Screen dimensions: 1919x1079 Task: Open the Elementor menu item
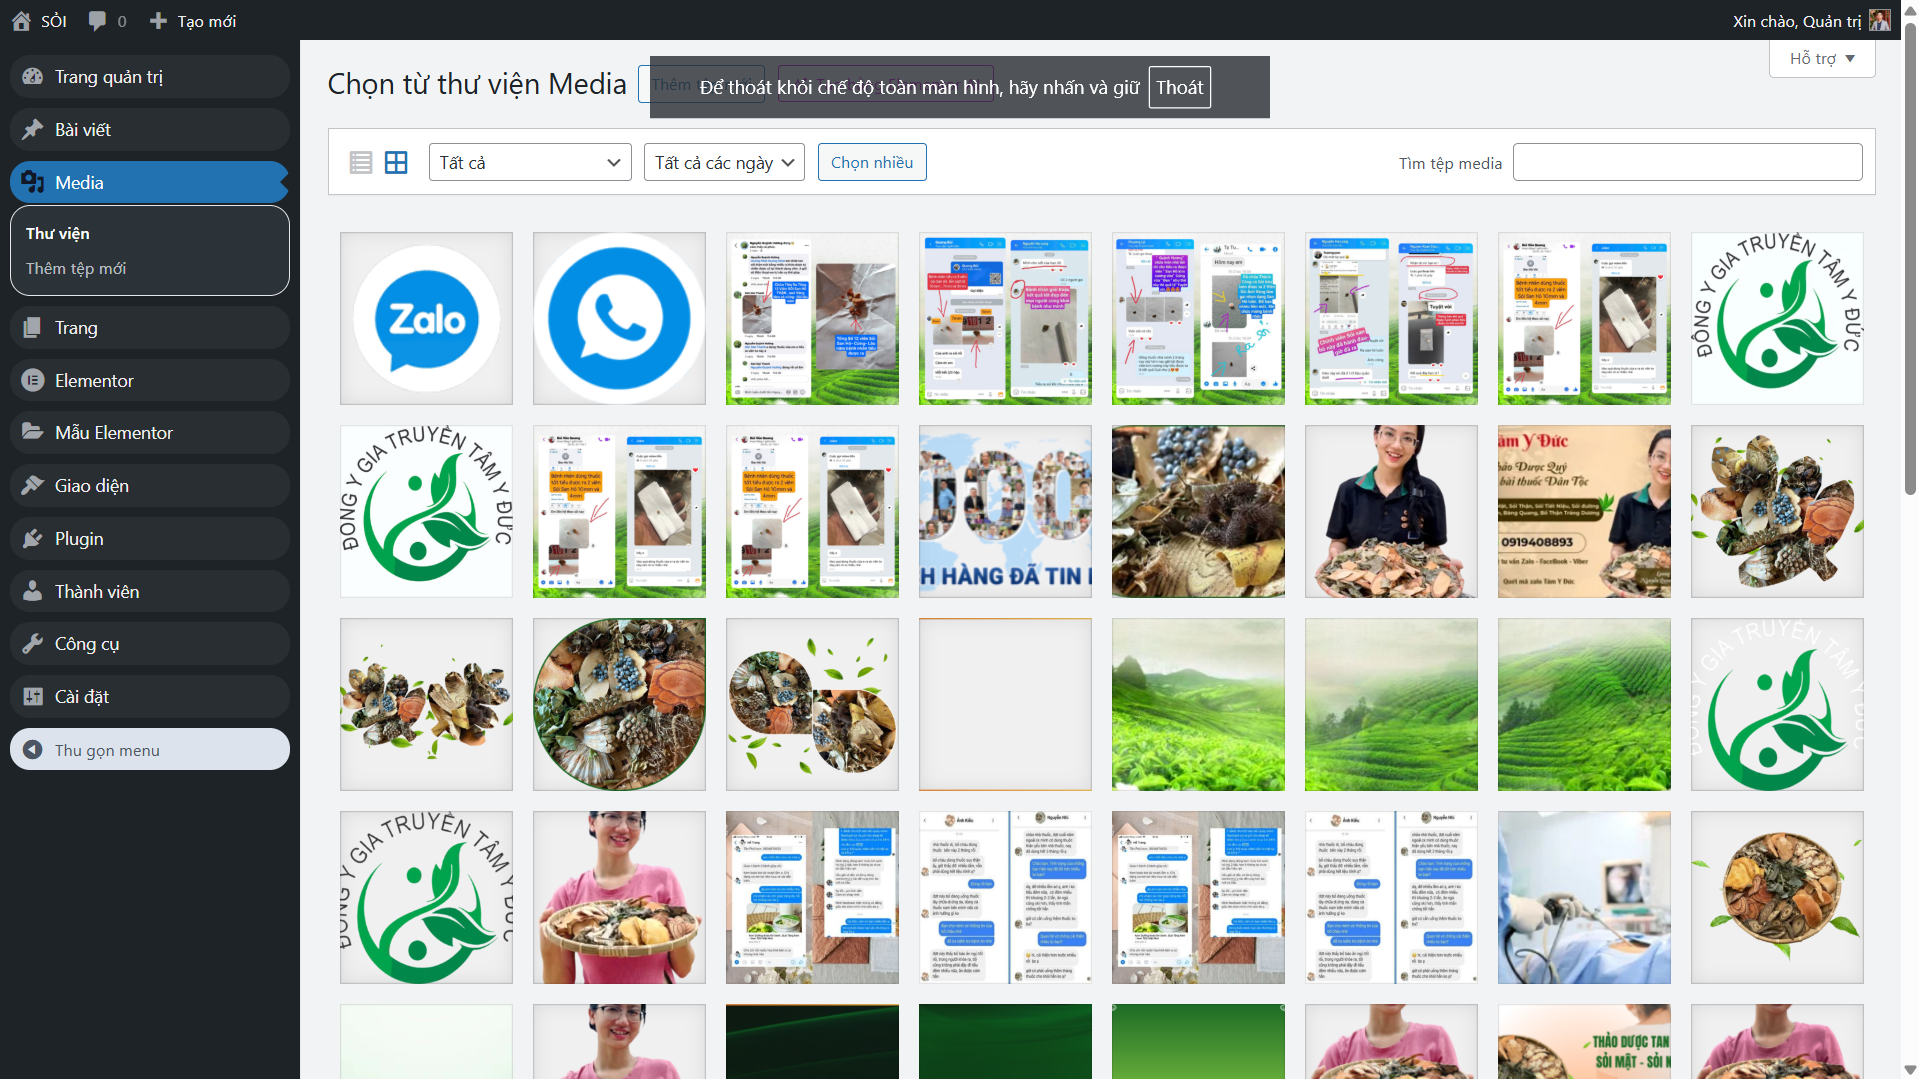pyautogui.click(x=150, y=381)
